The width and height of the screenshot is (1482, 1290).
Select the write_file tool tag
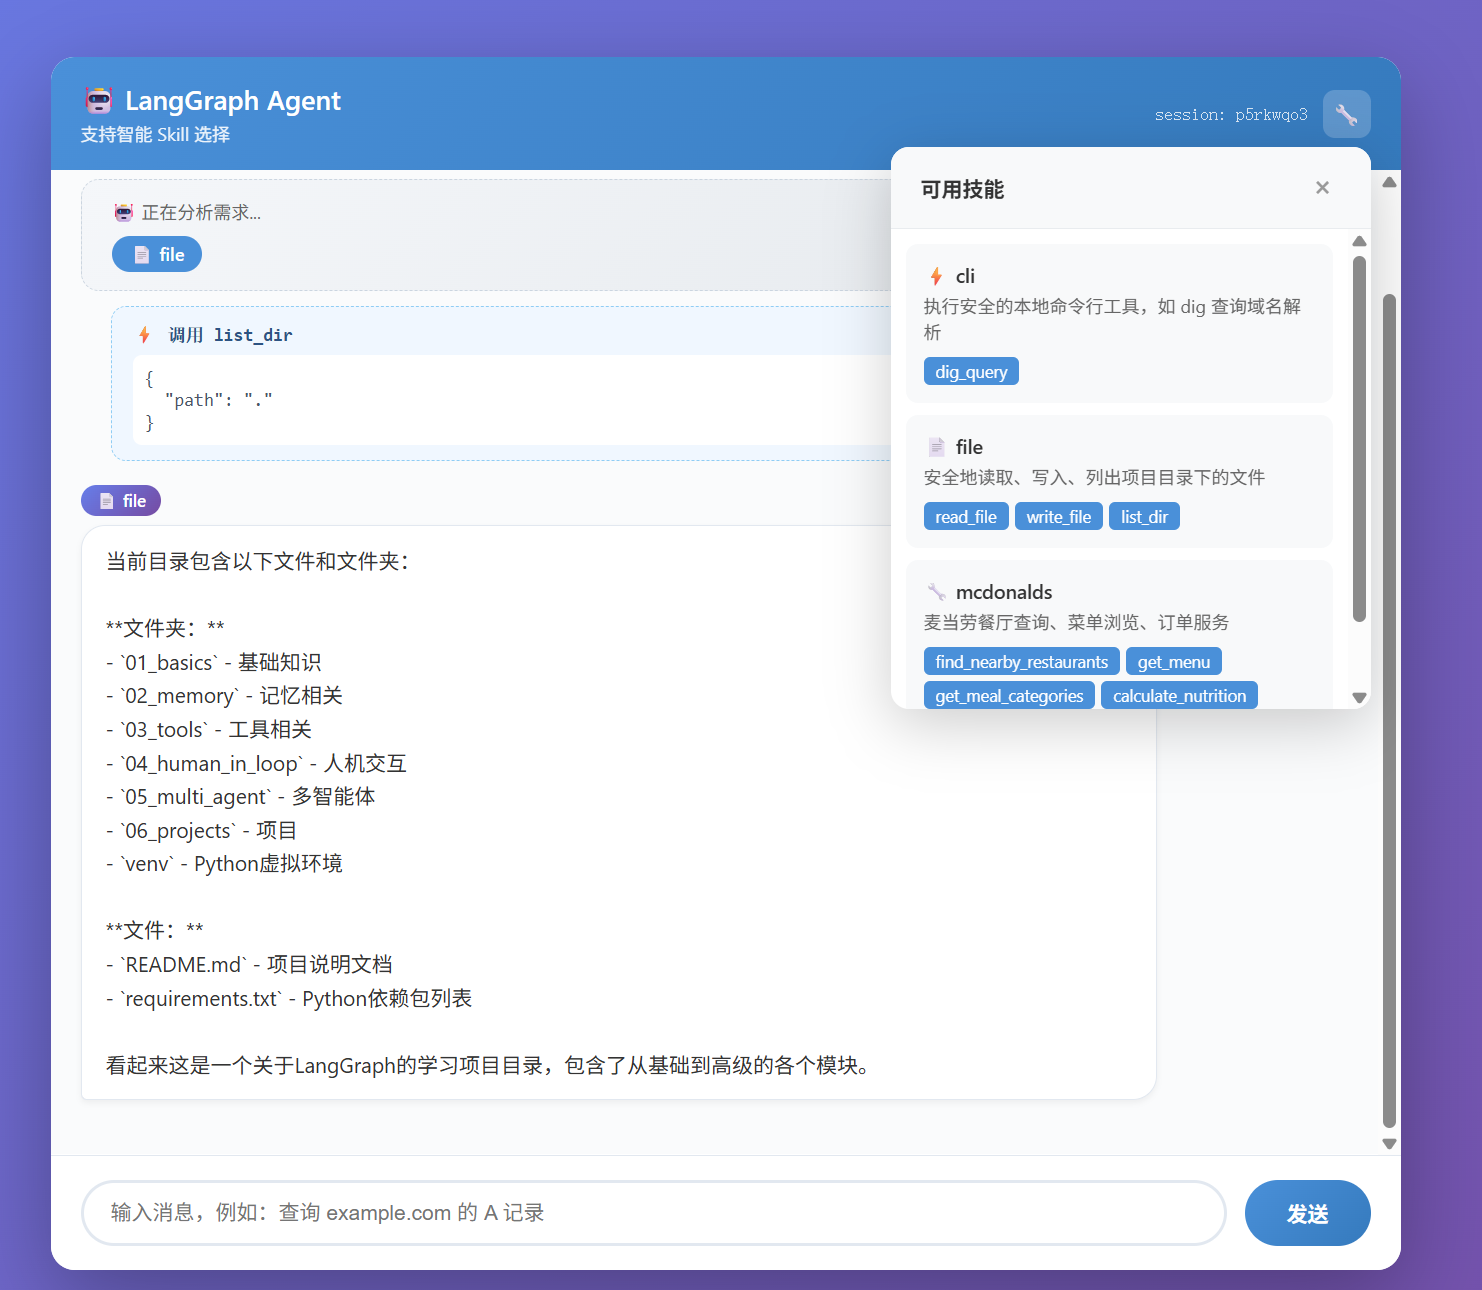(1058, 517)
